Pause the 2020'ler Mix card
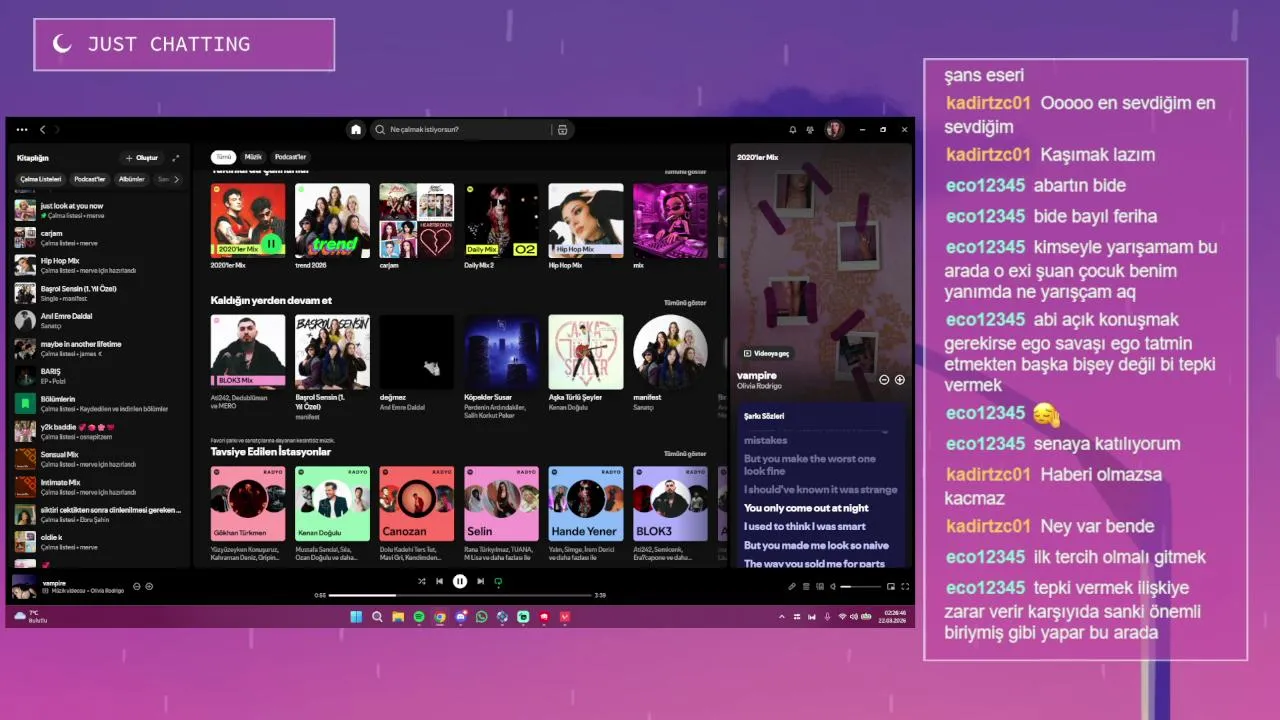Screen dimensions: 1280x720 tap(271, 244)
